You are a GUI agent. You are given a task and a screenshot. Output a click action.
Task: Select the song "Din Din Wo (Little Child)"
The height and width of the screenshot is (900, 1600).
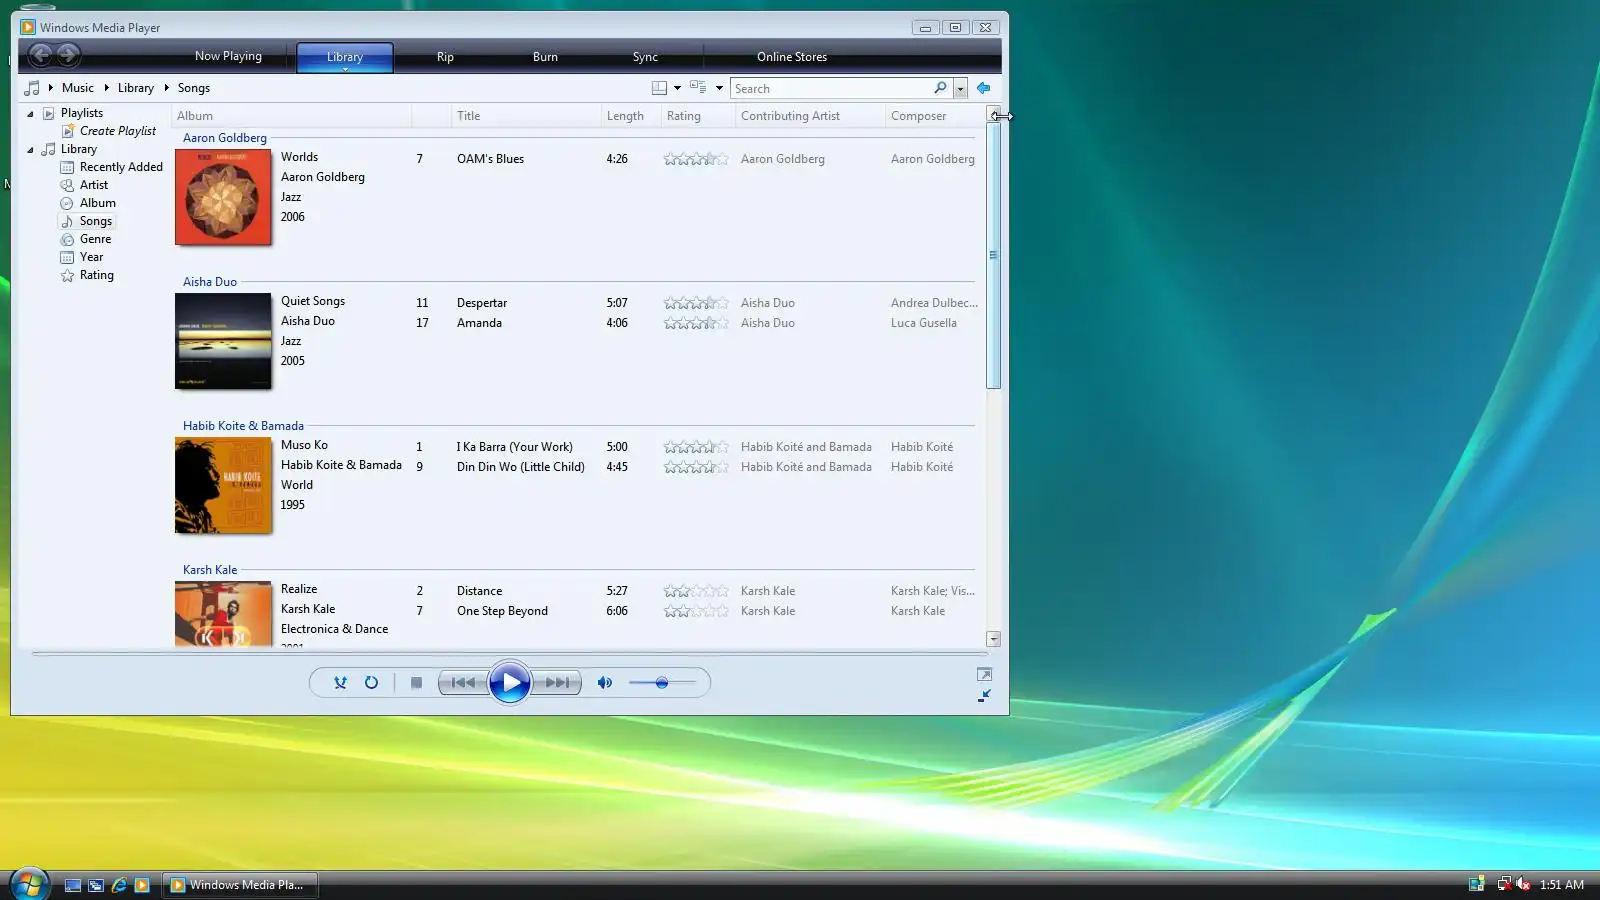(x=521, y=467)
